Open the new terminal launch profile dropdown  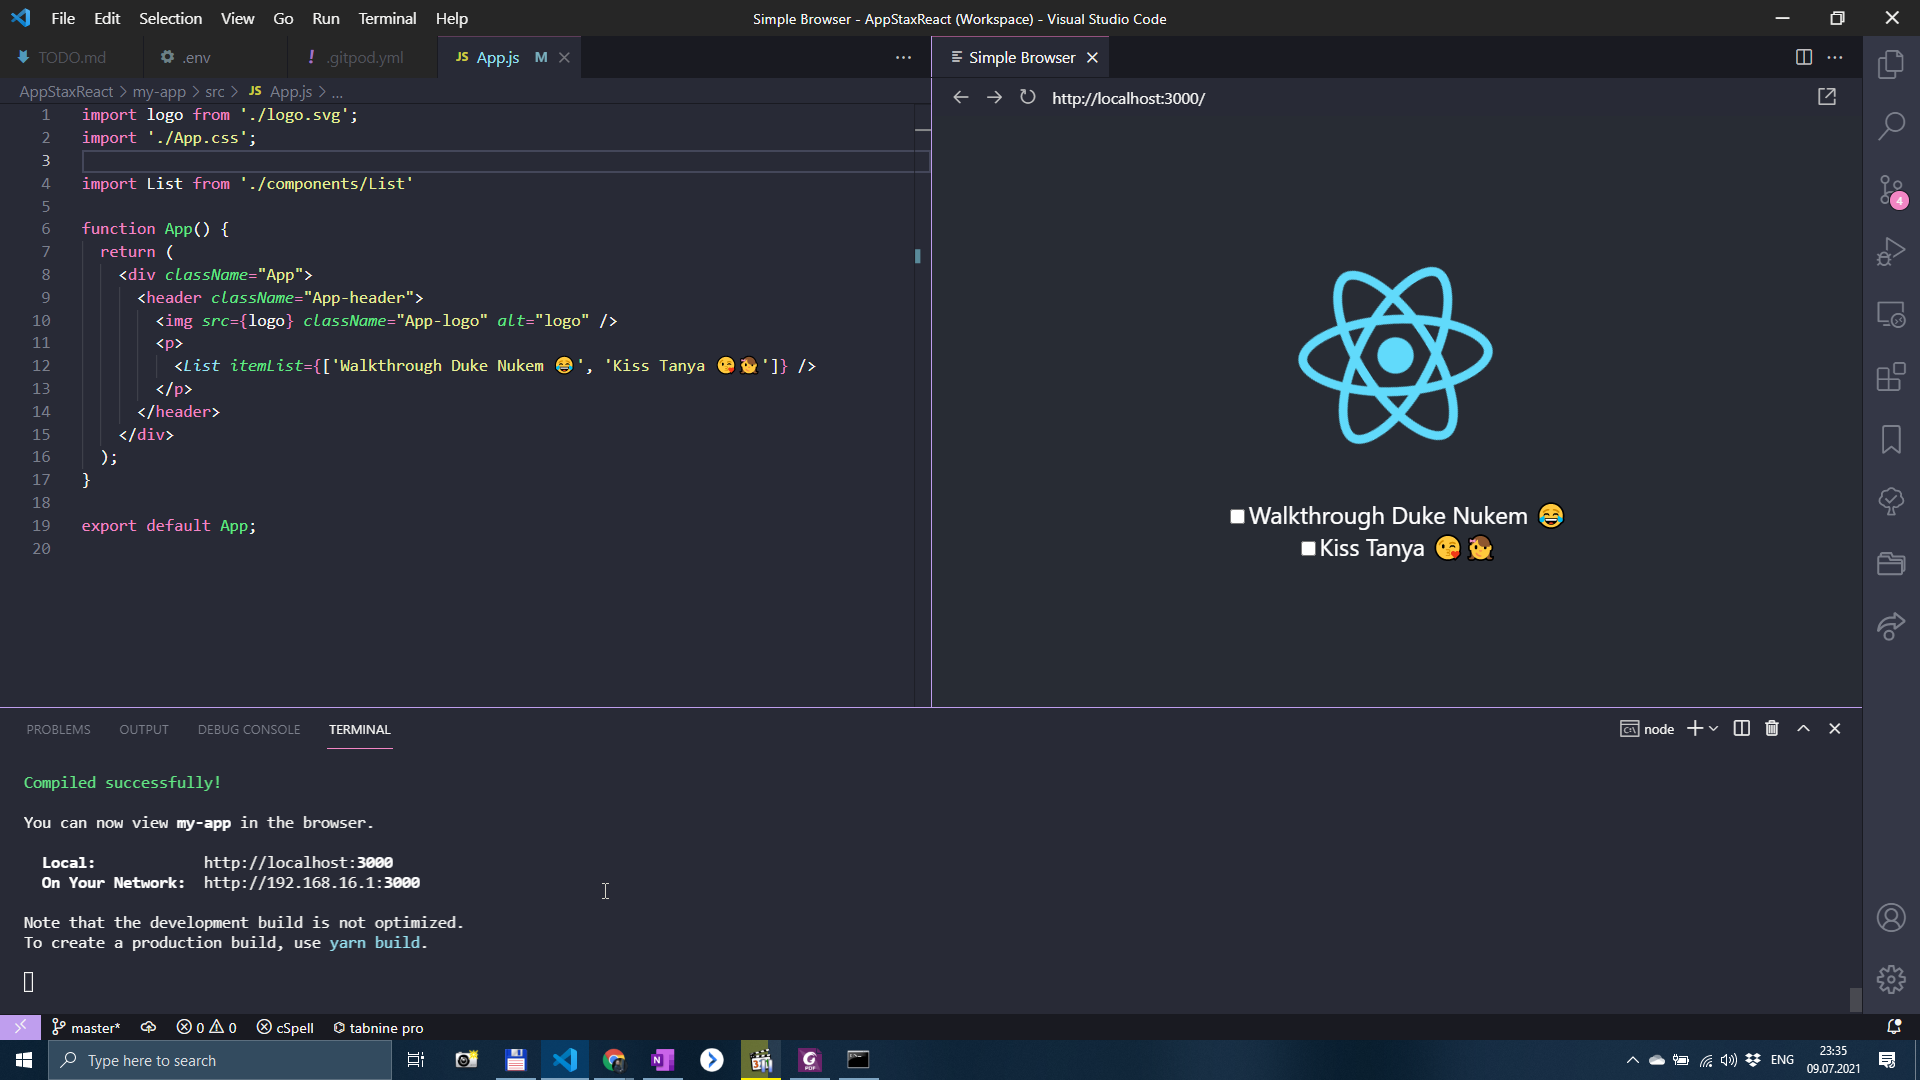pos(1714,729)
